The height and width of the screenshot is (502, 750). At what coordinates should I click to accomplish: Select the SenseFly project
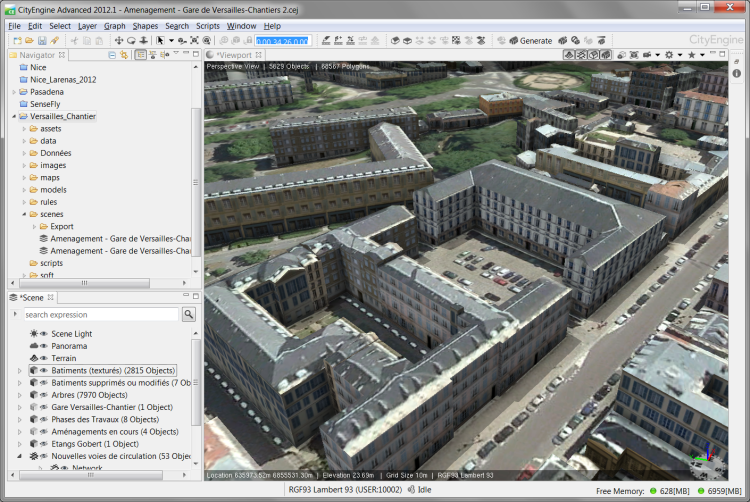(45, 104)
